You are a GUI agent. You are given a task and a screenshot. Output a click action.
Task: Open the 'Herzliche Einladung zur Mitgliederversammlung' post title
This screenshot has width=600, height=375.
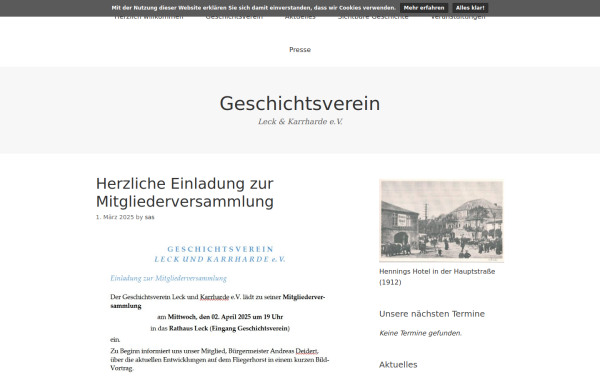(185, 192)
